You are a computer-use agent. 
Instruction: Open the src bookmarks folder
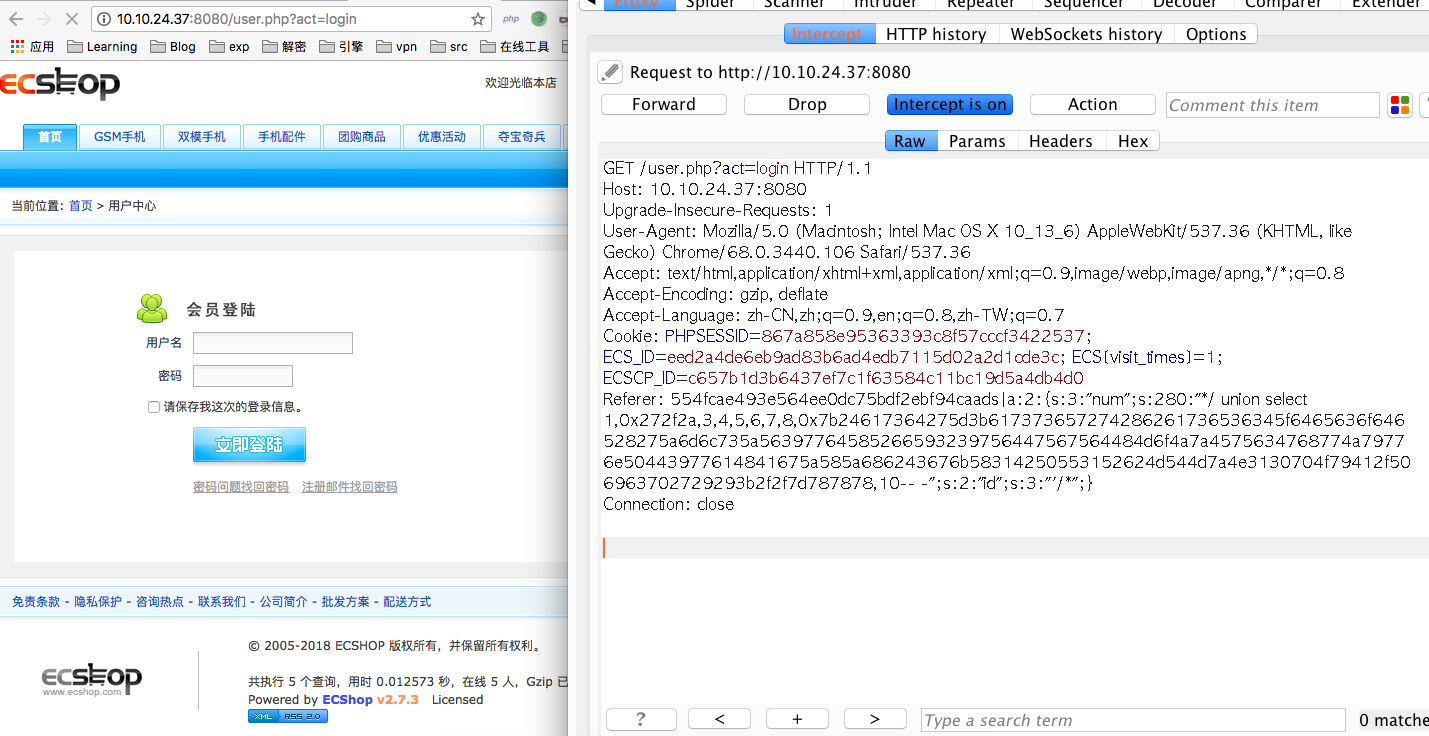click(x=449, y=46)
